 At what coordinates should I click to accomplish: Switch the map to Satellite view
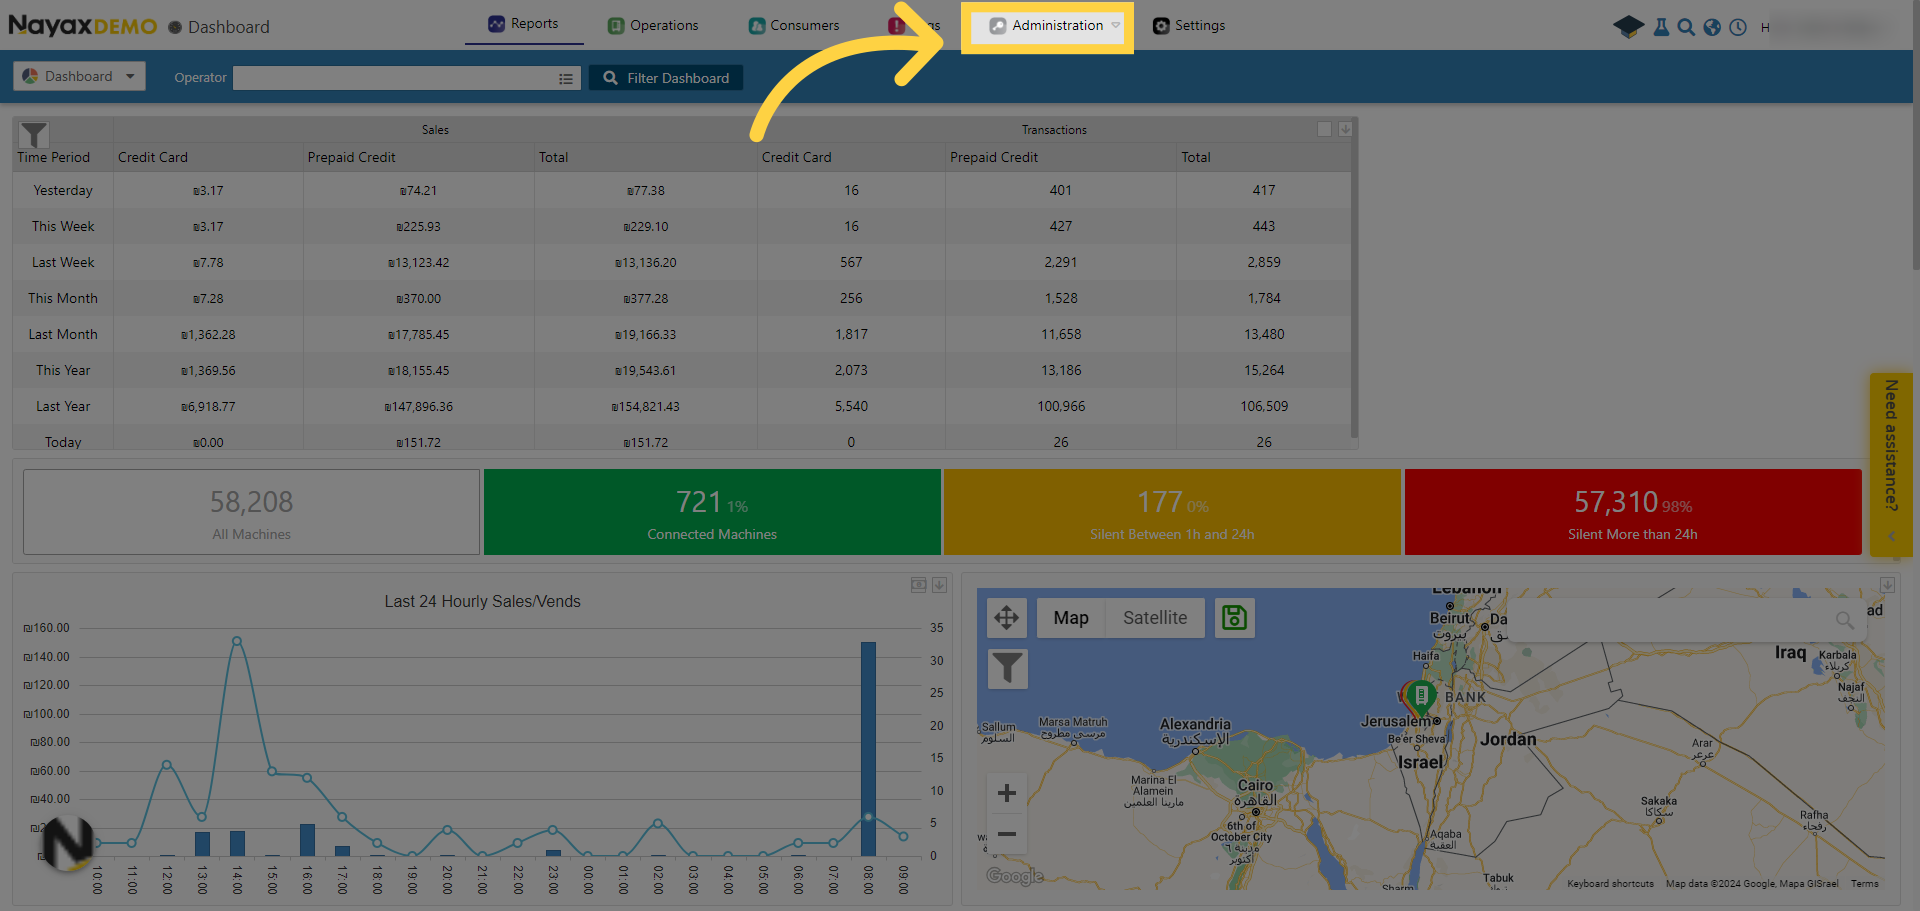pyautogui.click(x=1154, y=618)
